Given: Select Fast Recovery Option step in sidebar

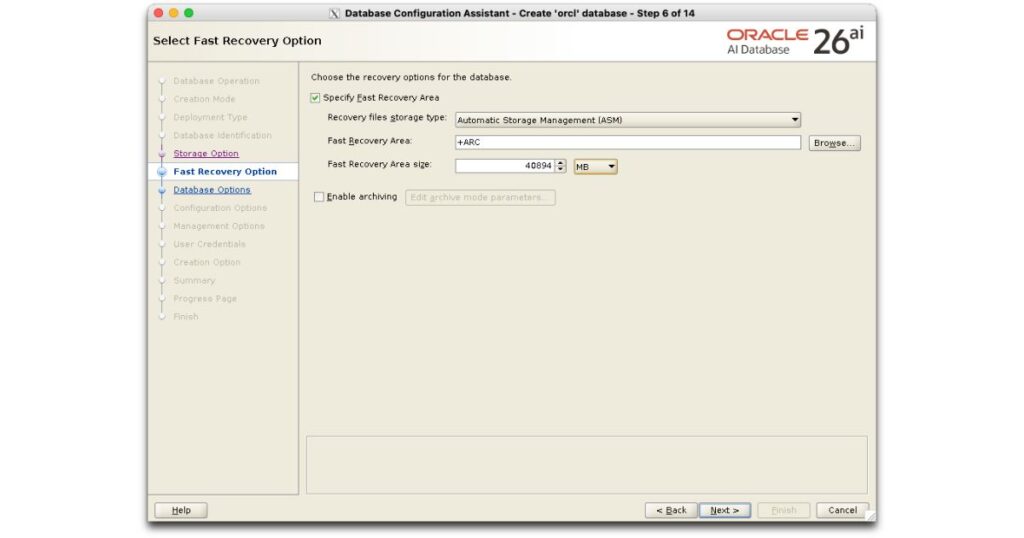Looking at the screenshot, I should [225, 172].
